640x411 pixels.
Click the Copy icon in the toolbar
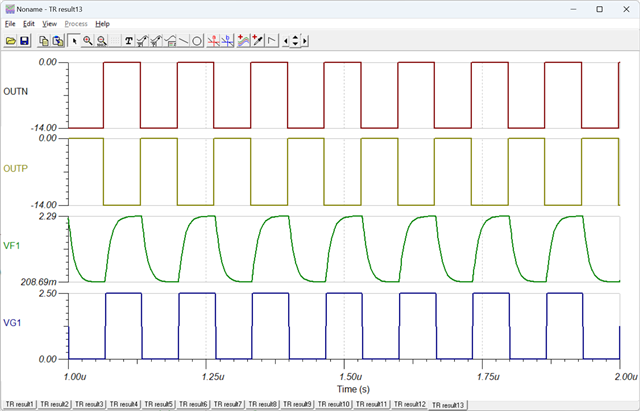44,41
